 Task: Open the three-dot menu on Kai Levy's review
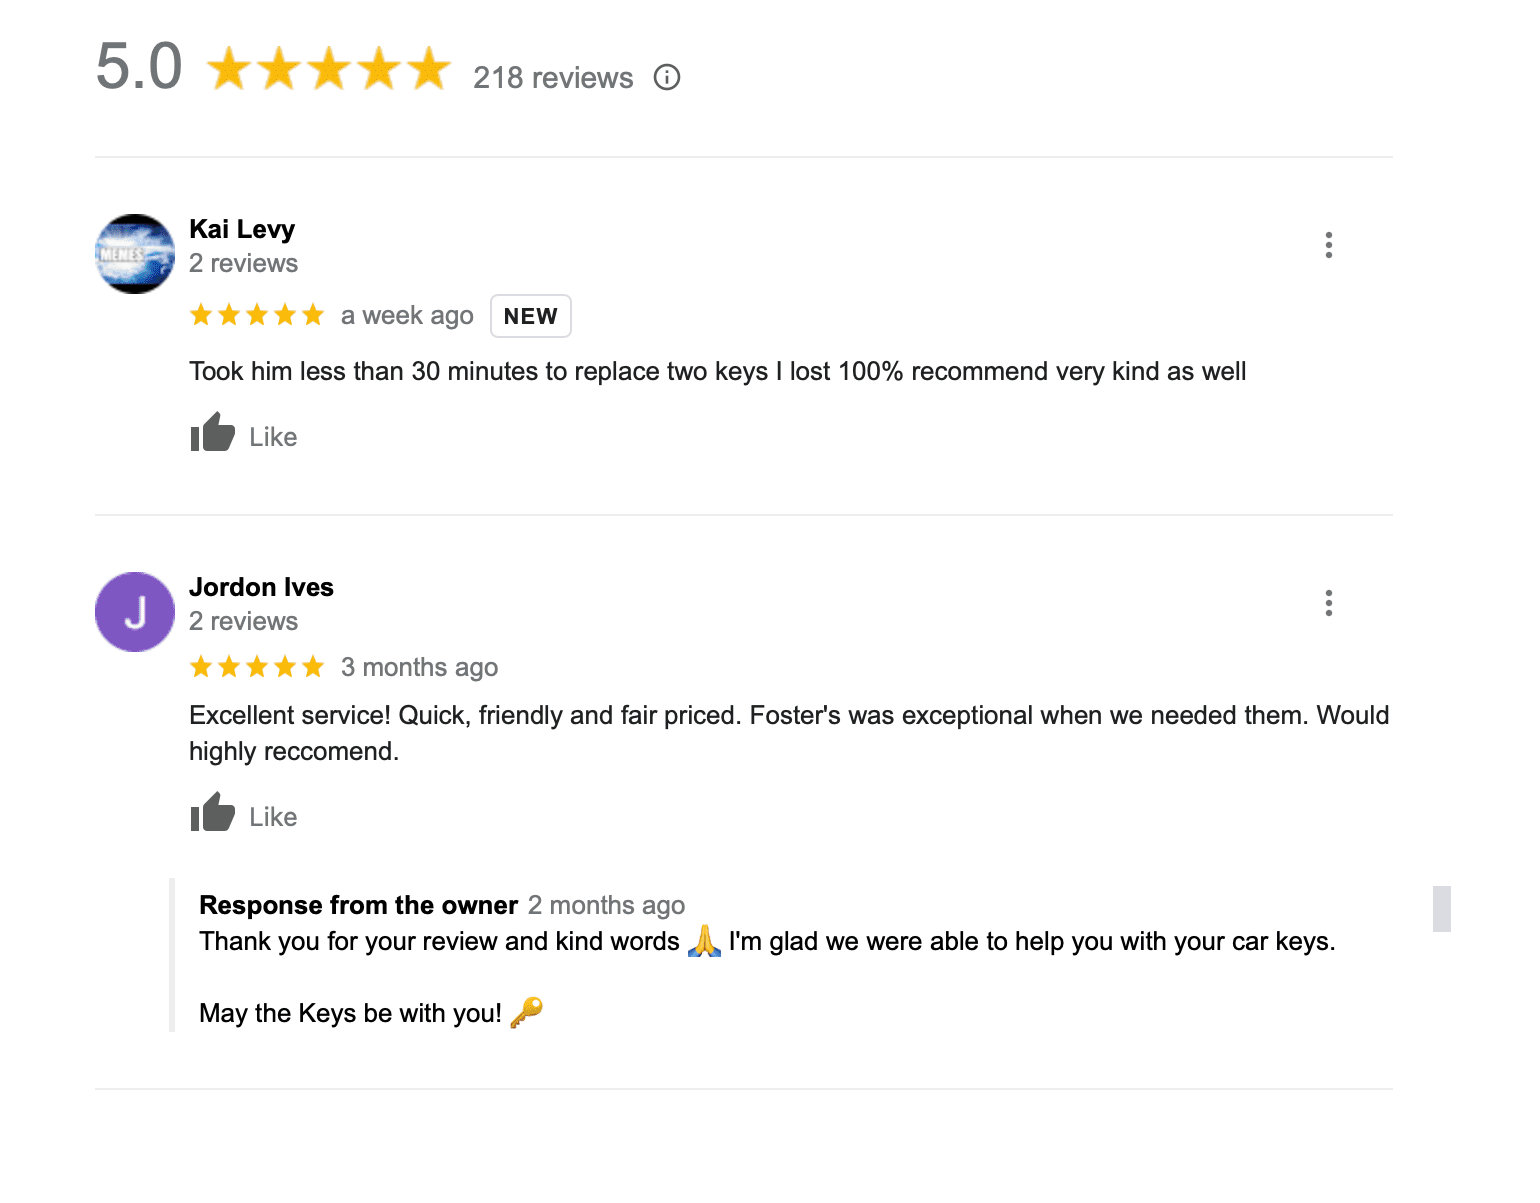[x=1328, y=245]
